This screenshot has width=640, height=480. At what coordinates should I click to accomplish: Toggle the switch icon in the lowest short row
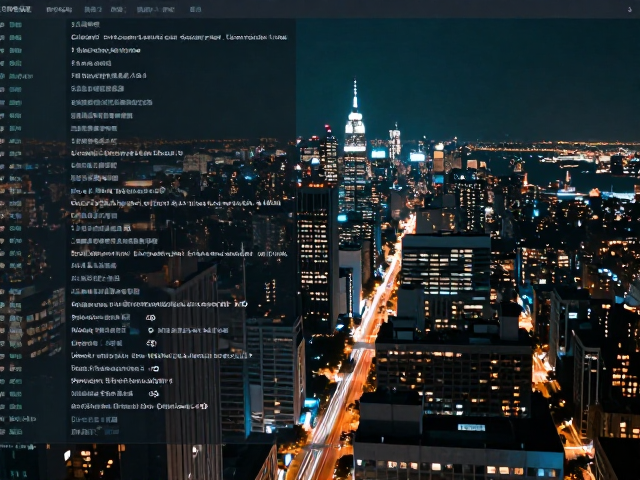click(154, 394)
